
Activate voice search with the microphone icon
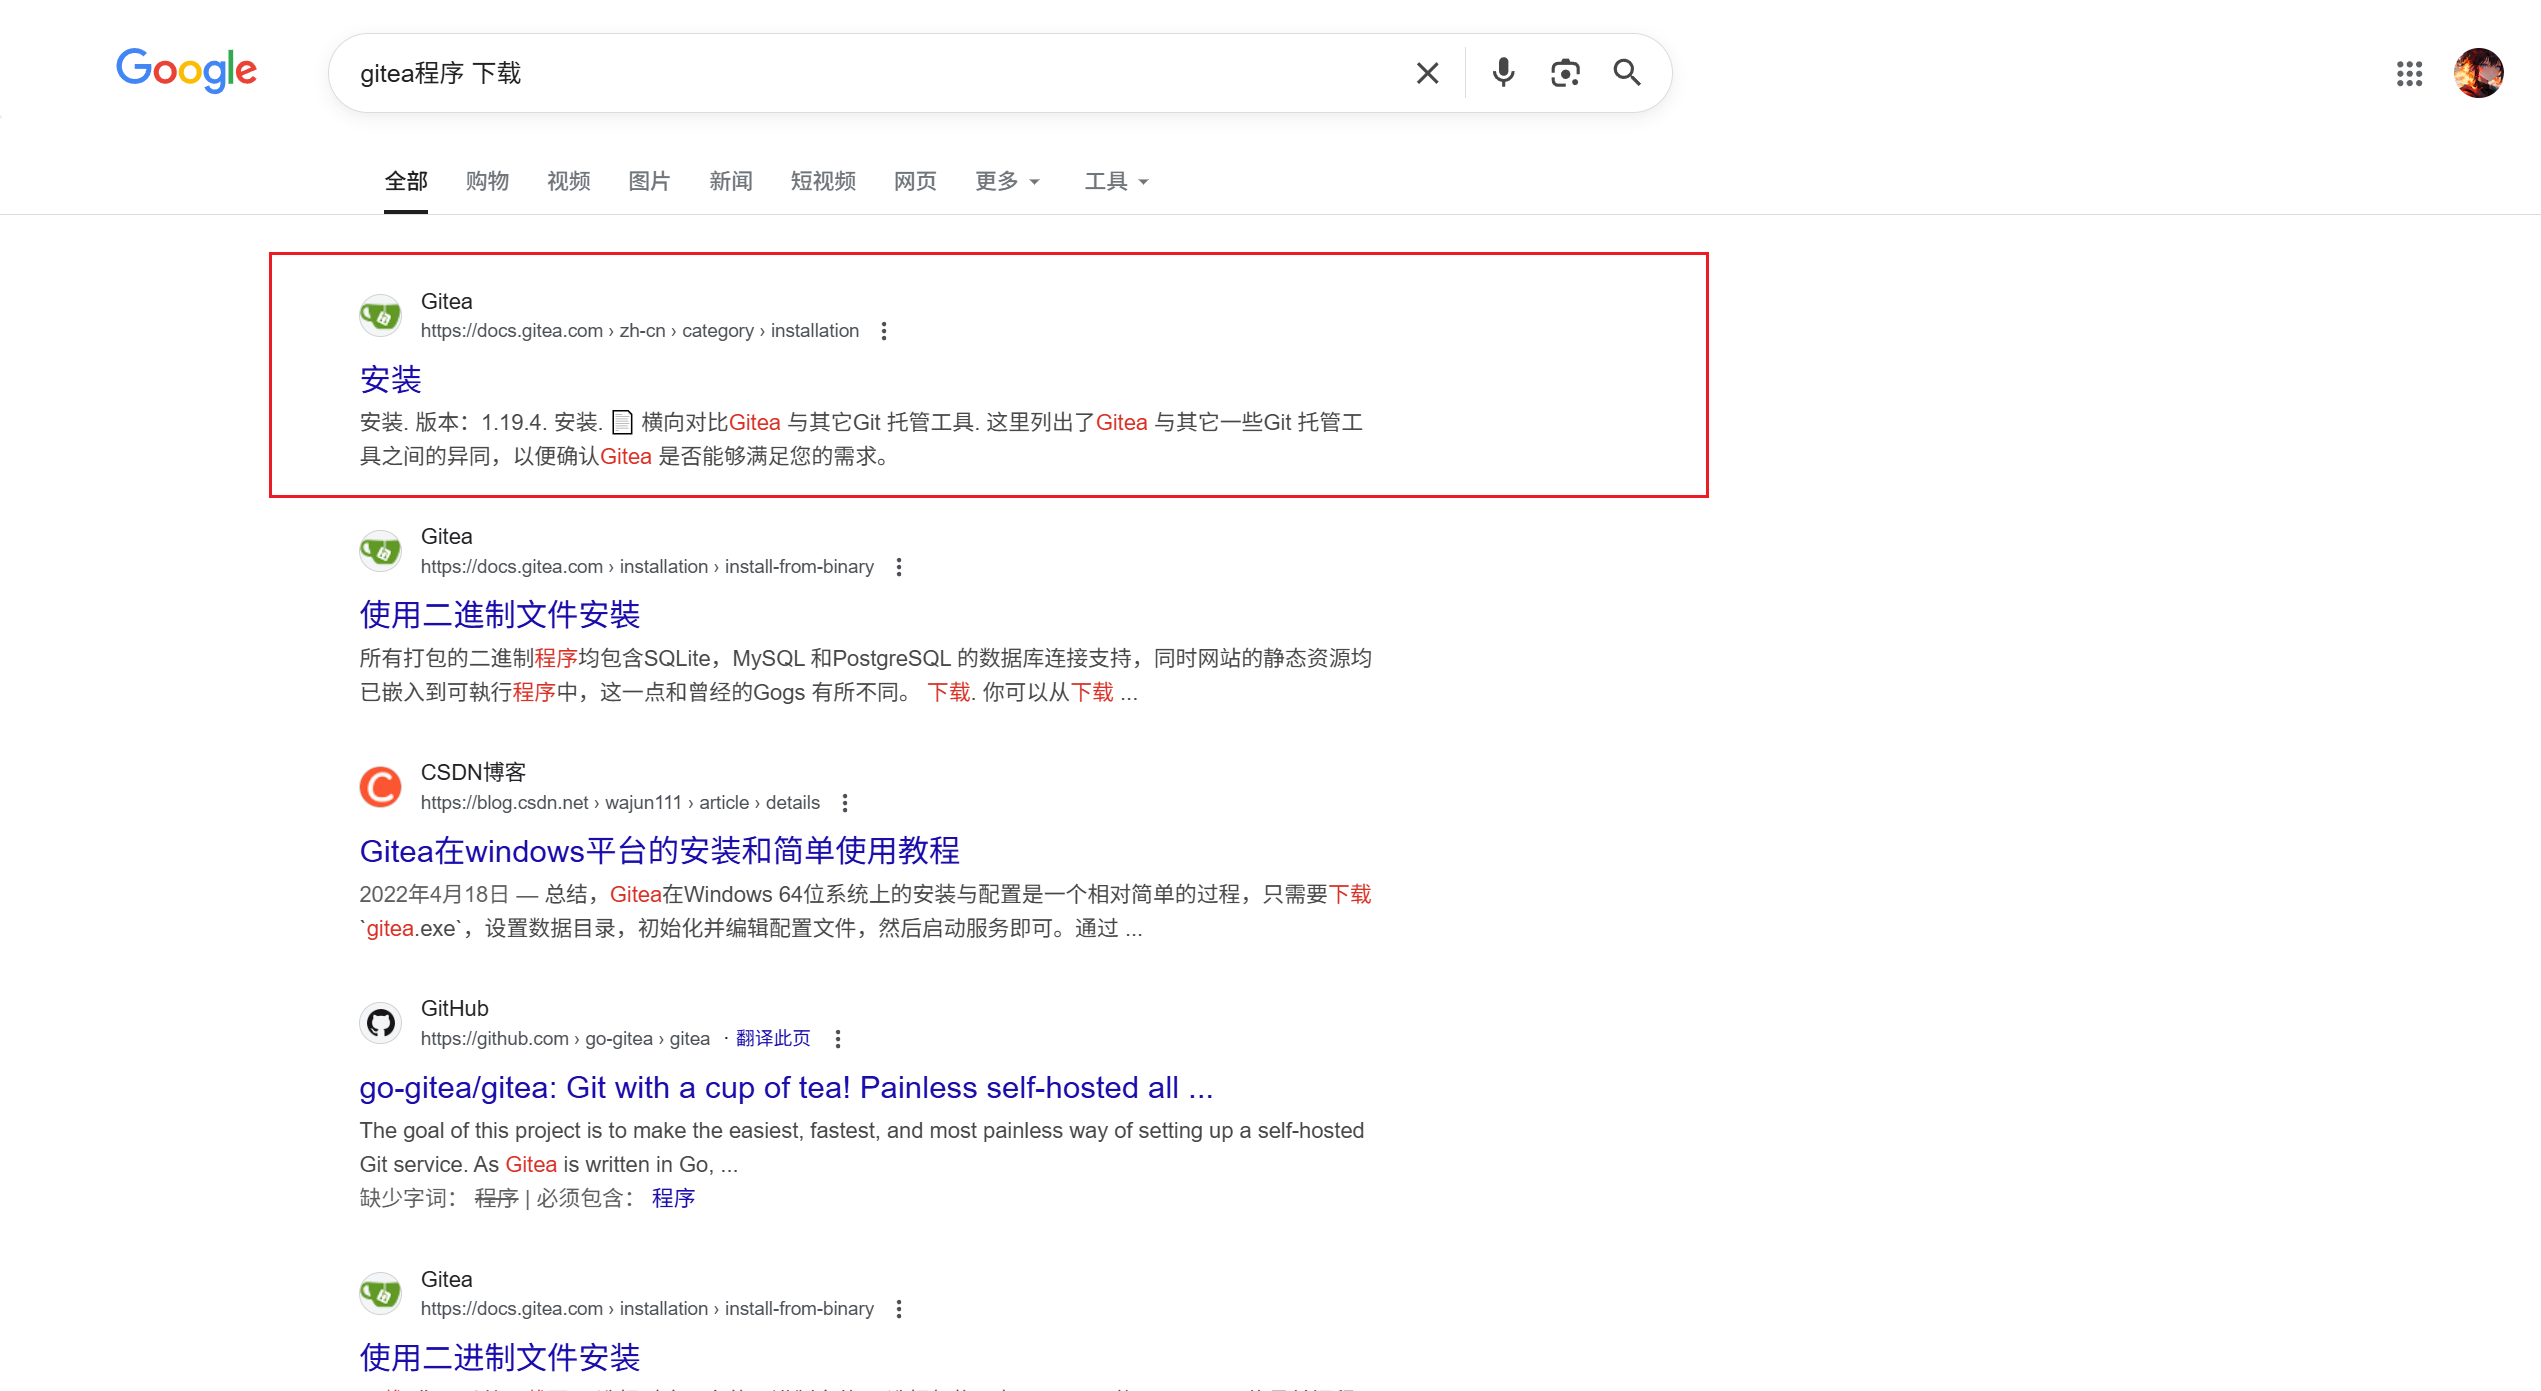click(x=1502, y=72)
